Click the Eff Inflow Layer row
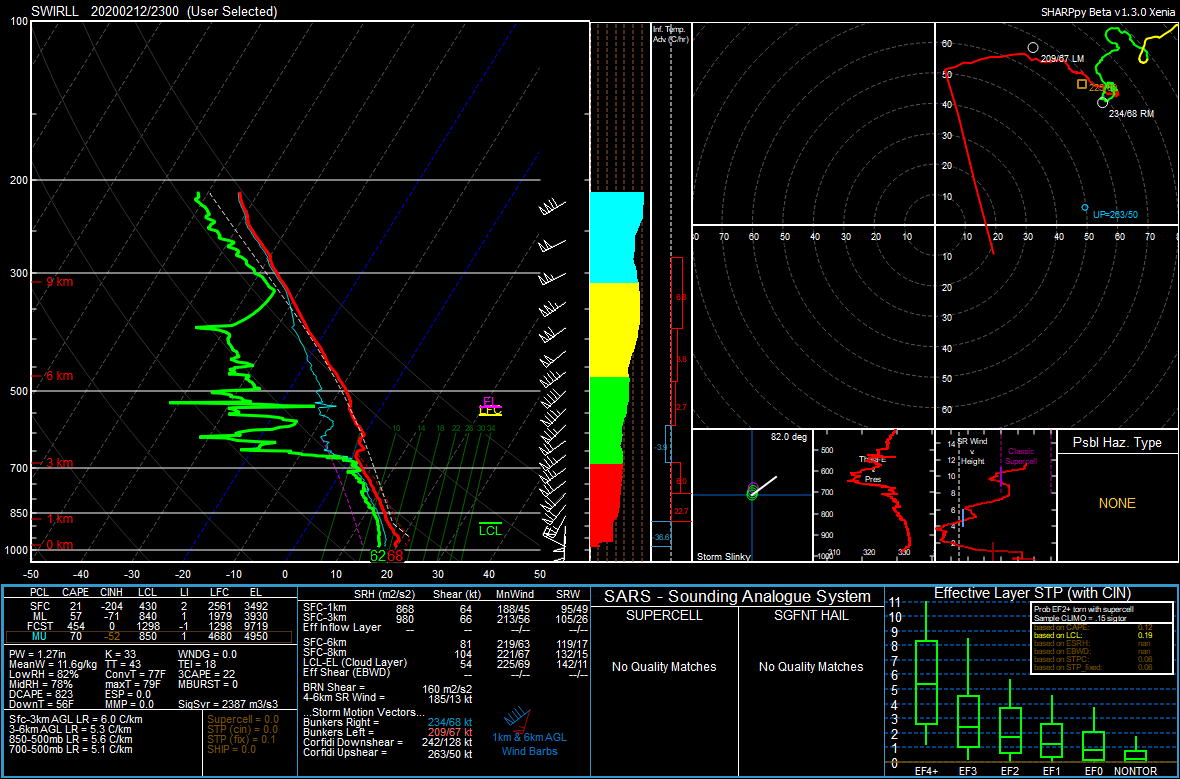This screenshot has height=779, width=1180. 446,627
